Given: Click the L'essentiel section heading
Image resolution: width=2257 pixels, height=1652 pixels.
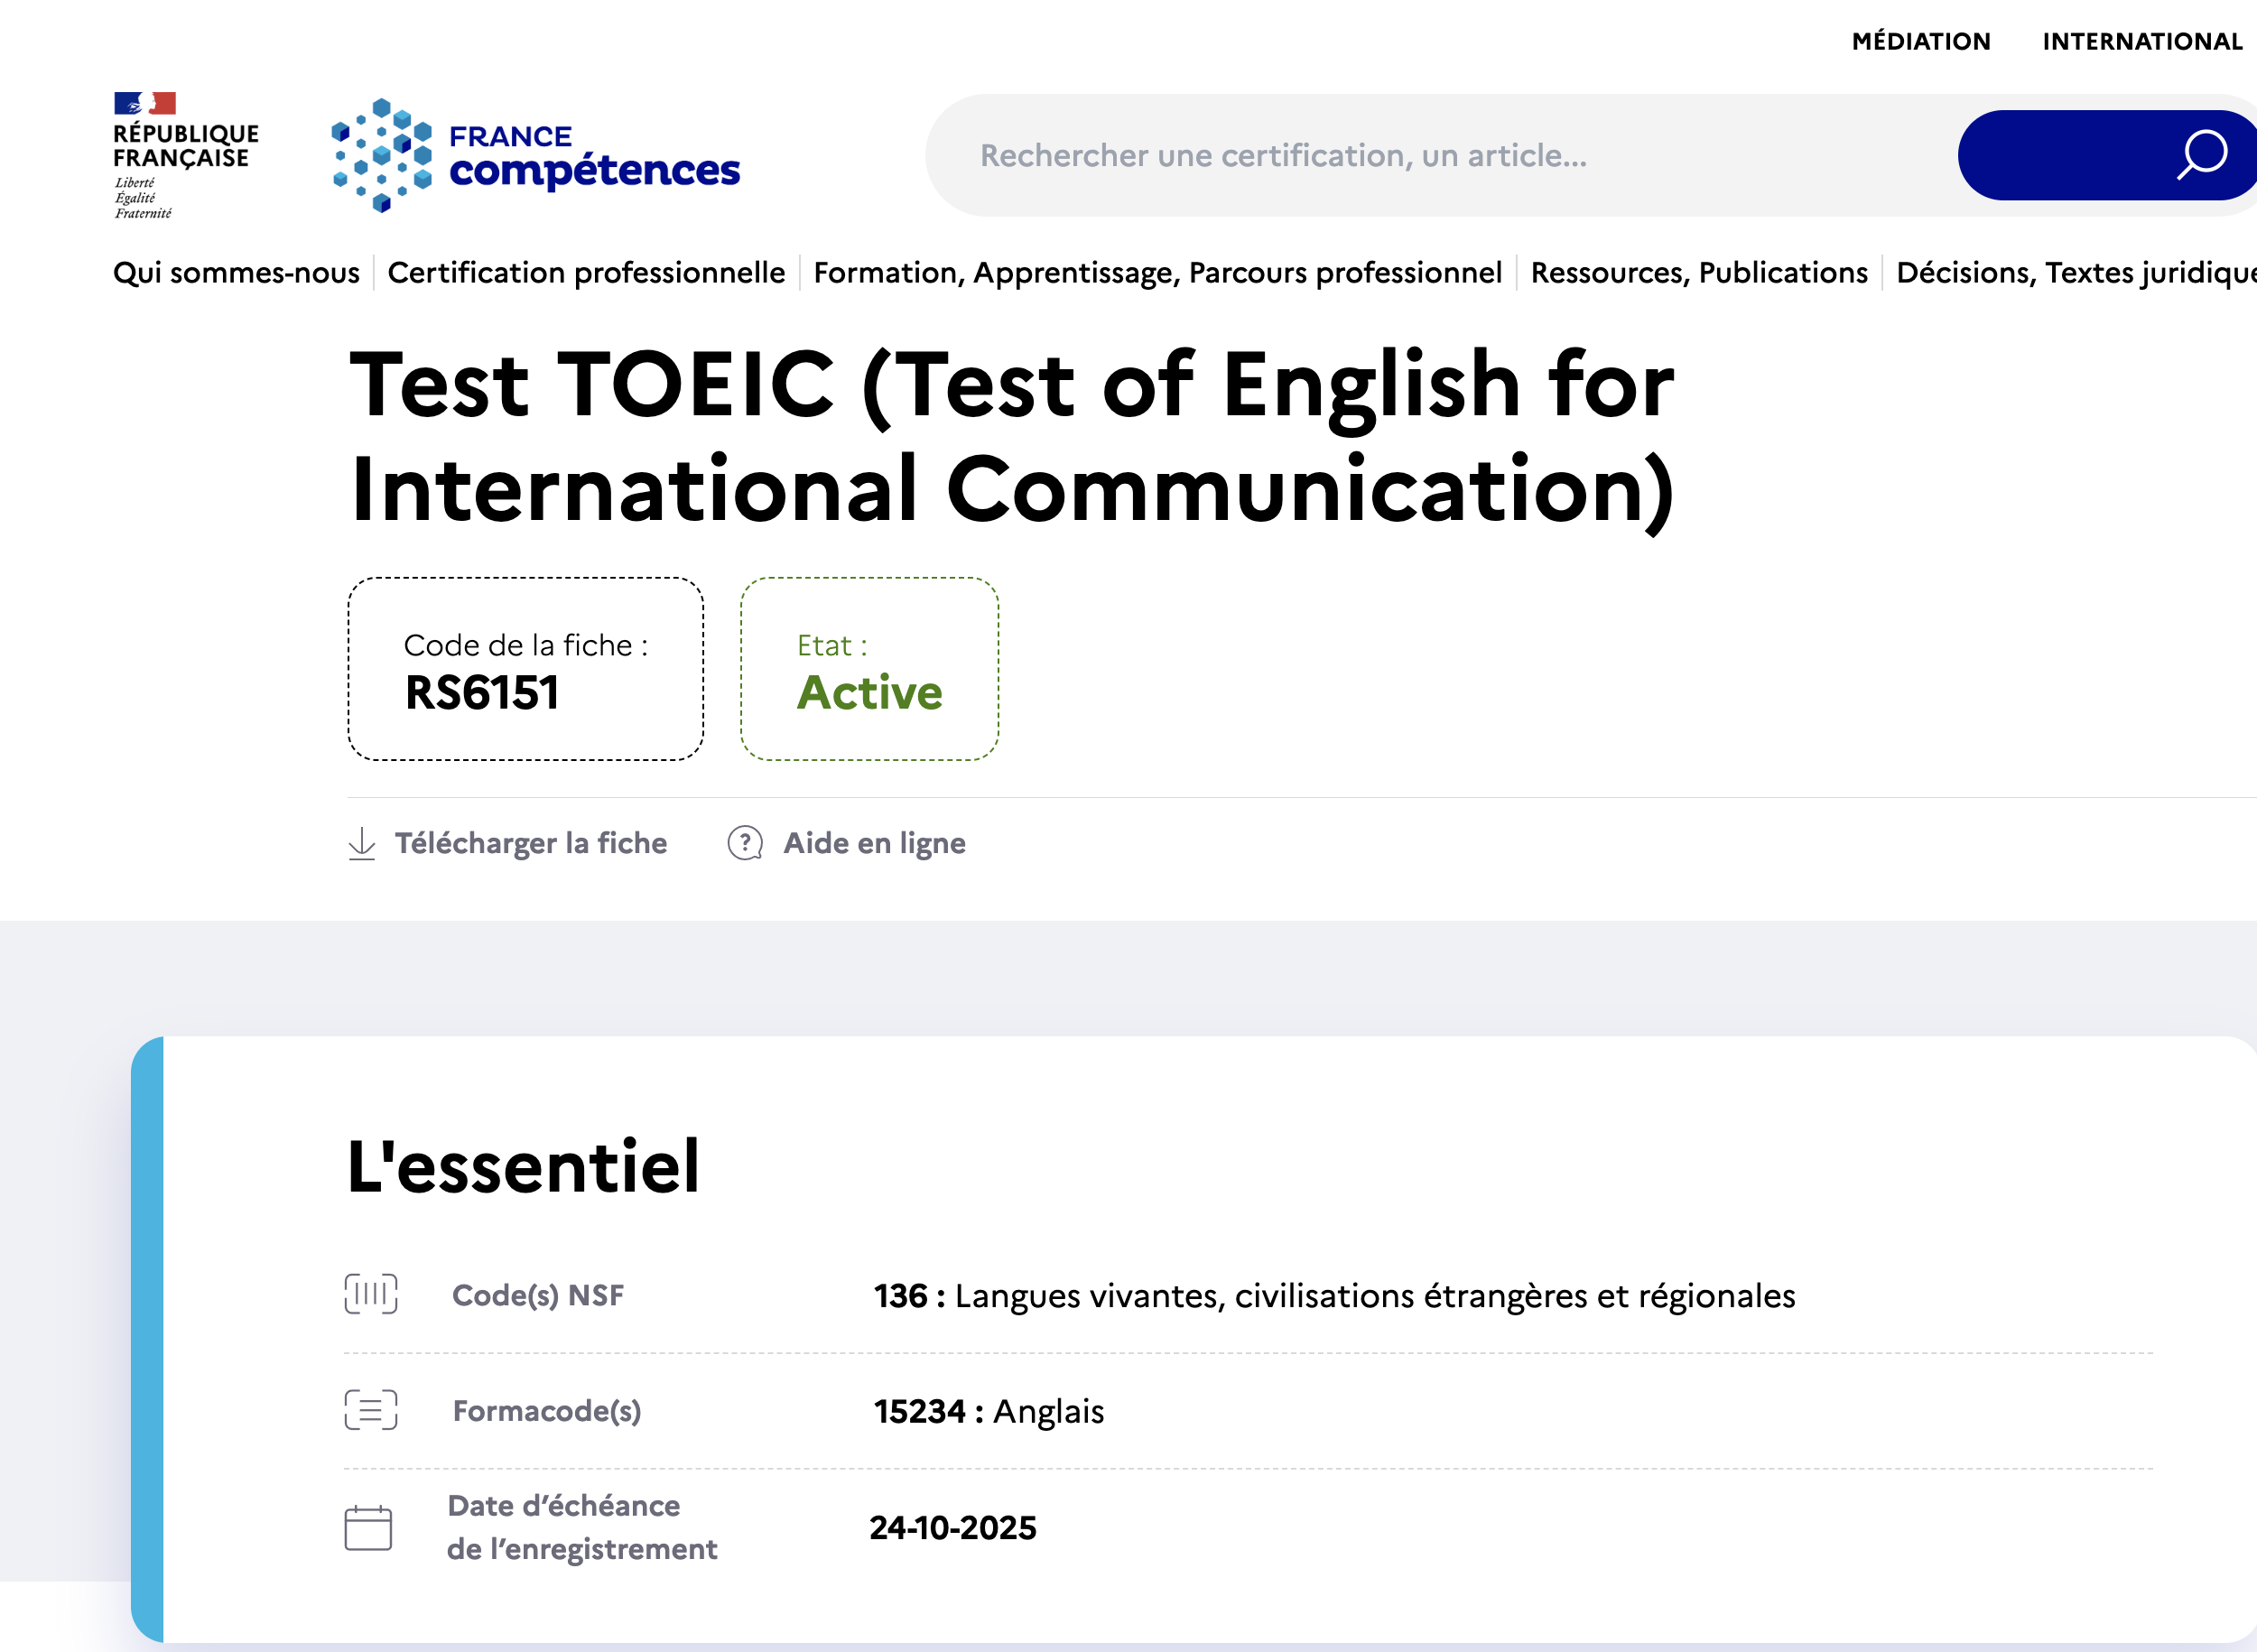Looking at the screenshot, I should [523, 1166].
